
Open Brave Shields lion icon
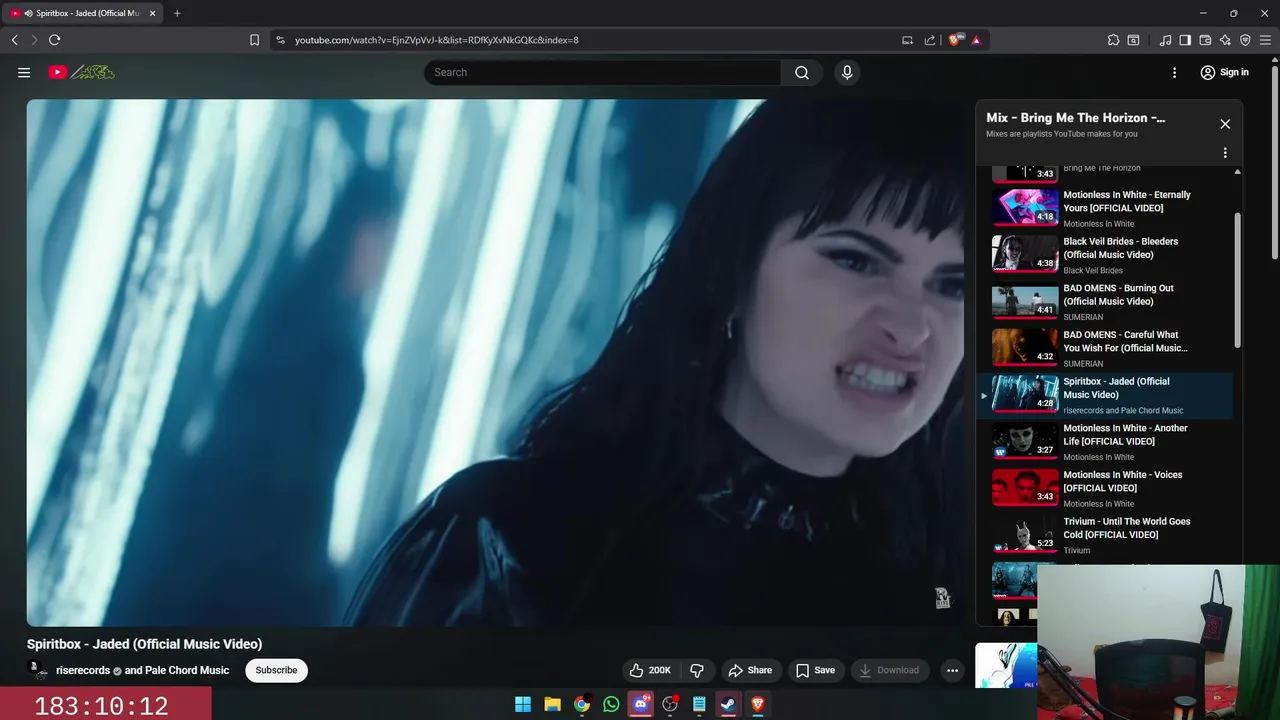pyautogui.click(x=955, y=40)
